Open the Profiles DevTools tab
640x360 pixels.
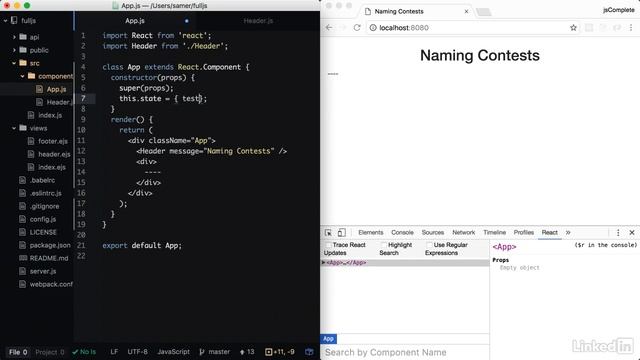click(x=524, y=232)
